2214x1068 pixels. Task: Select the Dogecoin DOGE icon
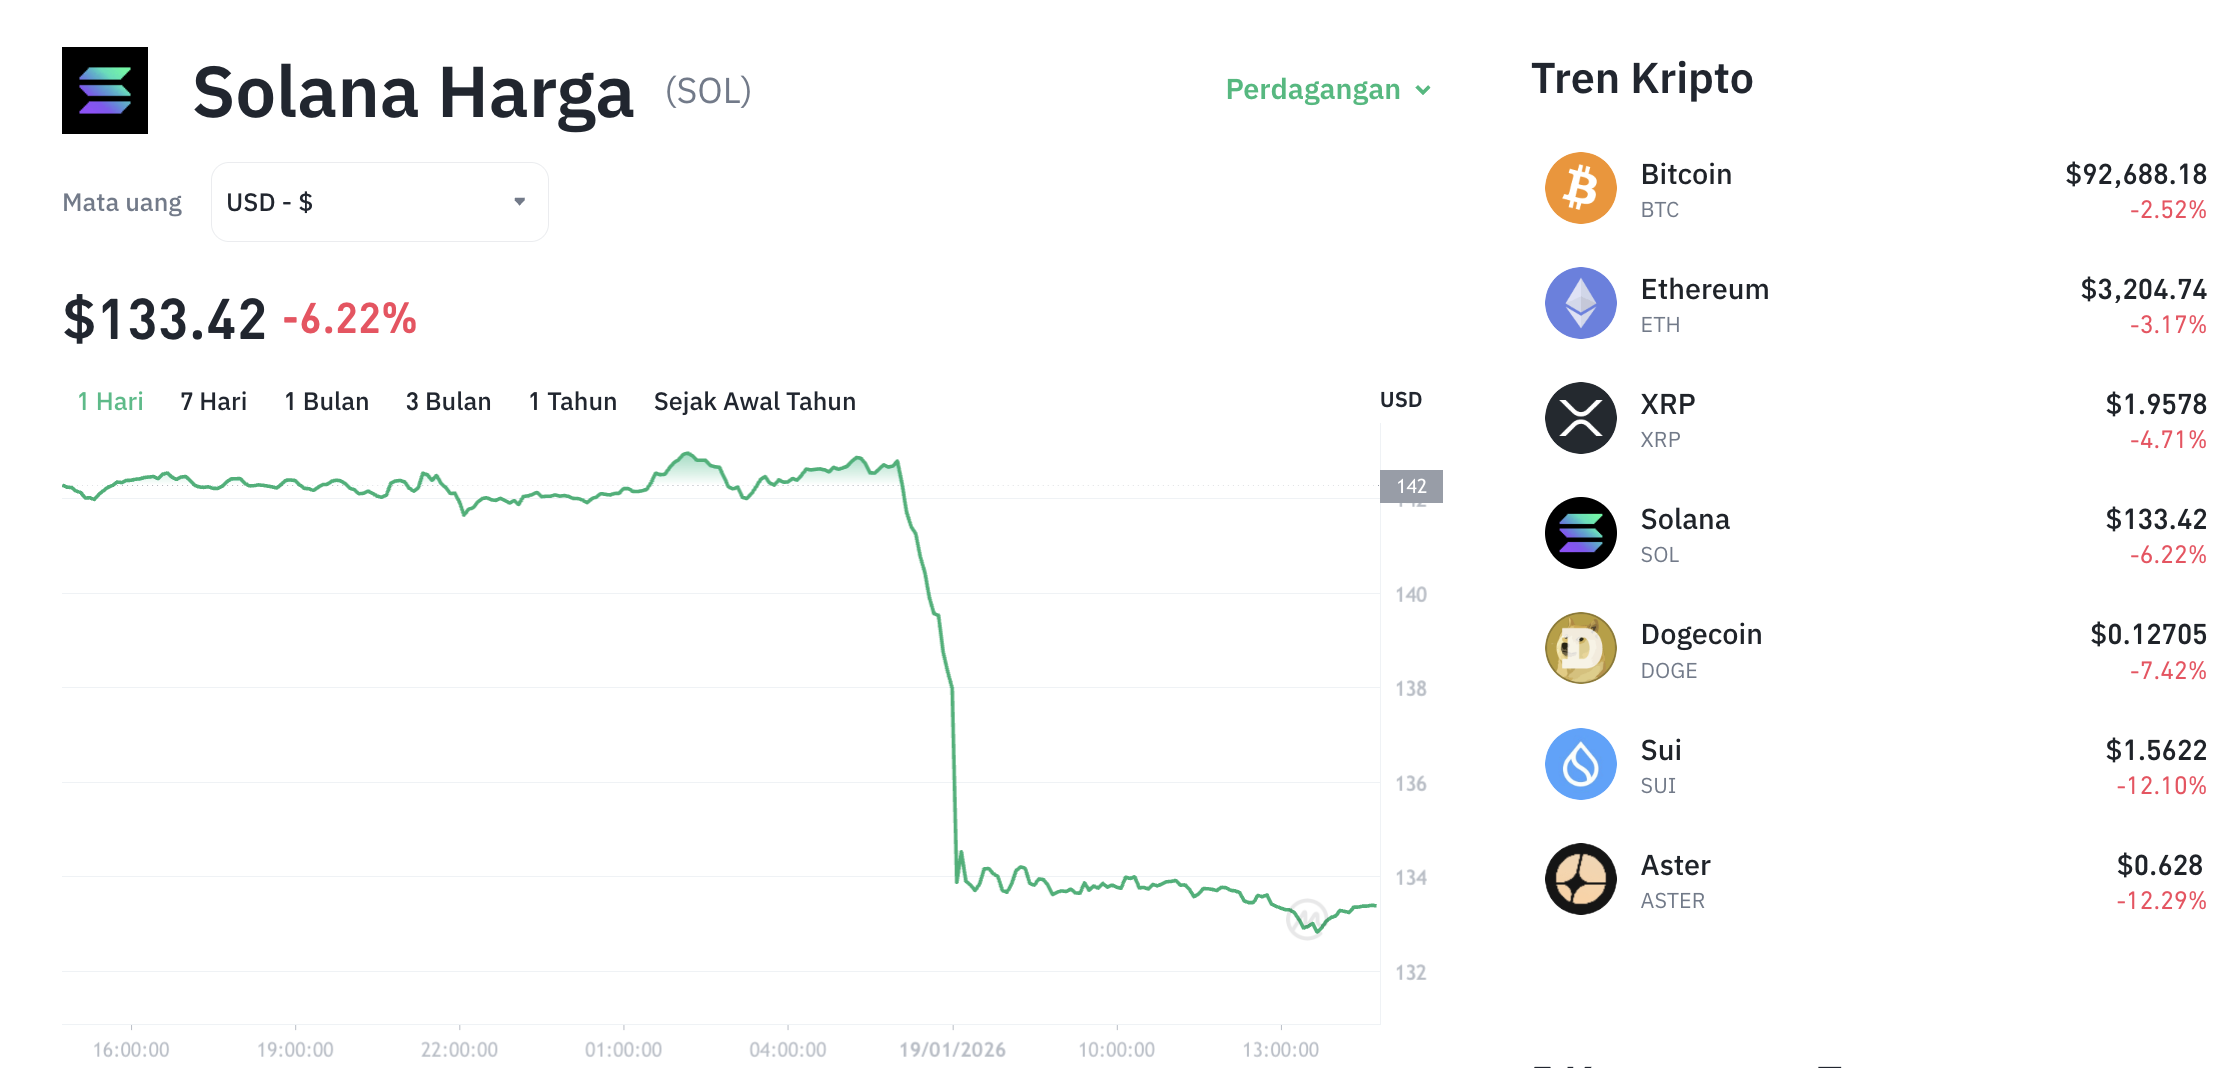[1580, 648]
